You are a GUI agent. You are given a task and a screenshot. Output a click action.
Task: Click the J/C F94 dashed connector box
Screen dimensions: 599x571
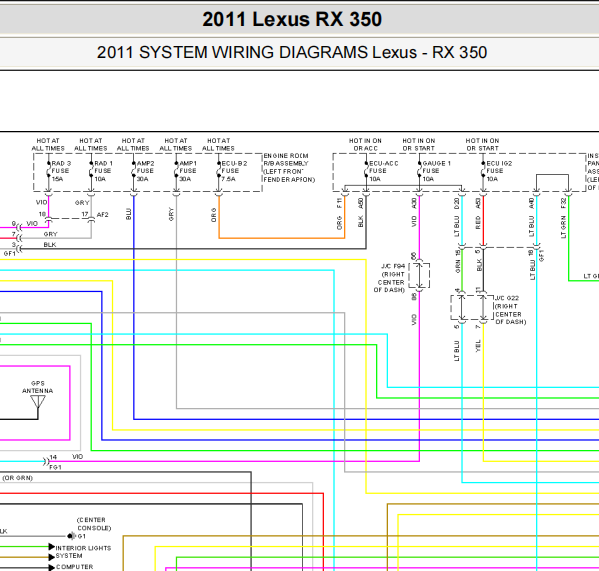pos(419,275)
